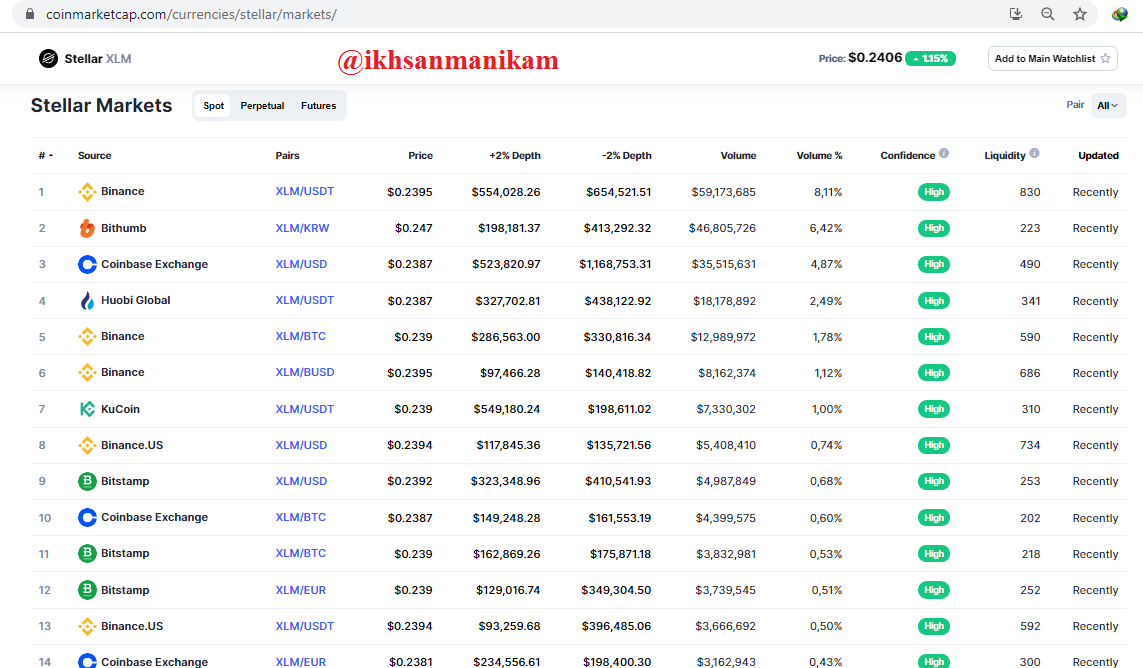The width and height of the screenshot is (1143, 668).
Task: Sort by the Updated column header
Action: click(1099, 155)
